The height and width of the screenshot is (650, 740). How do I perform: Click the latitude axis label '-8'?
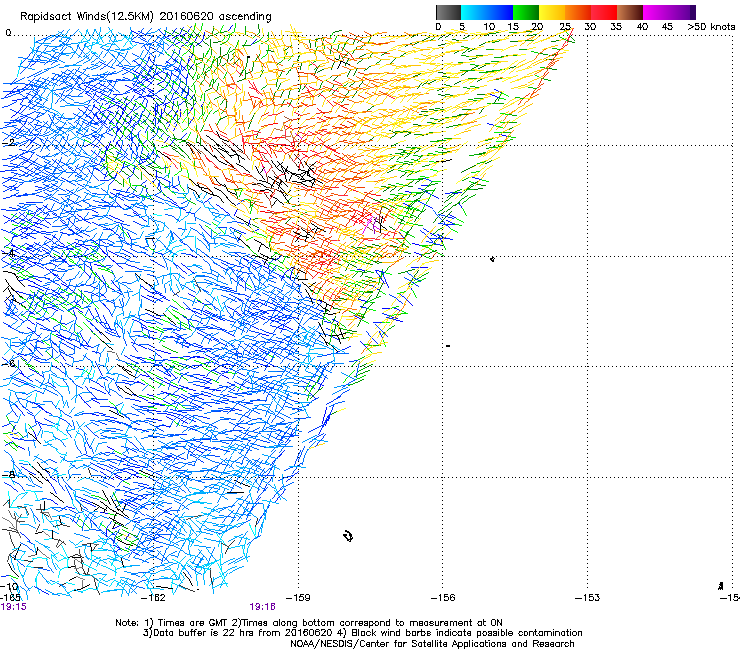(8, 475)
